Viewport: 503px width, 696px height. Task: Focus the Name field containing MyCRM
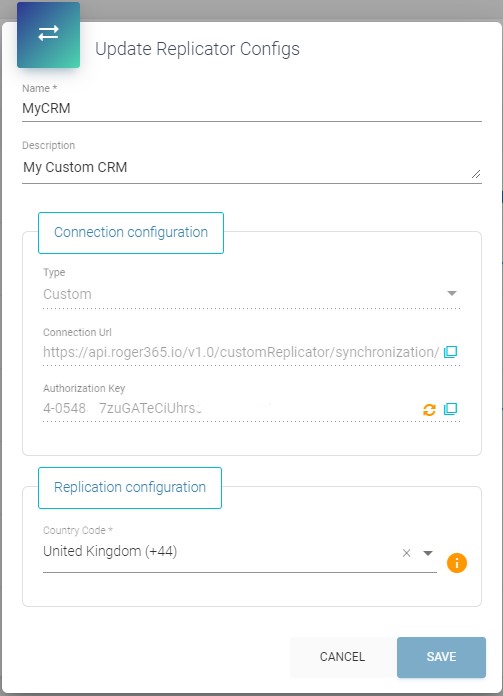[x=252, y=108]
